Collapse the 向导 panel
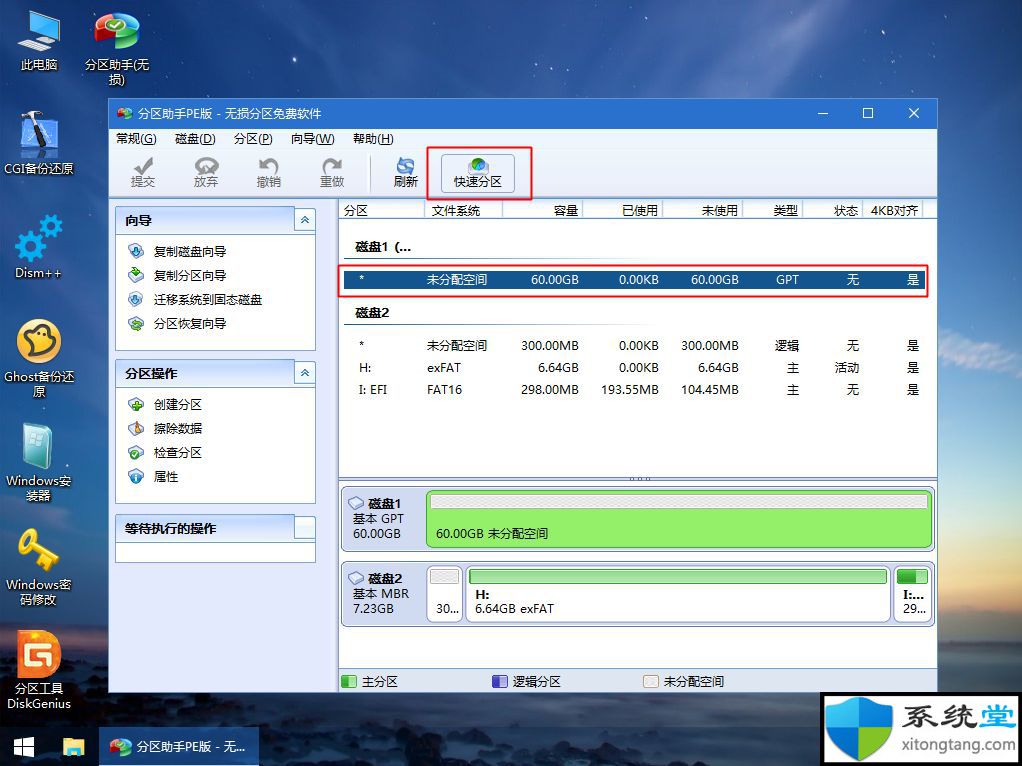The height and width of the screenshot is (766, 1022). tap(304, 220)
